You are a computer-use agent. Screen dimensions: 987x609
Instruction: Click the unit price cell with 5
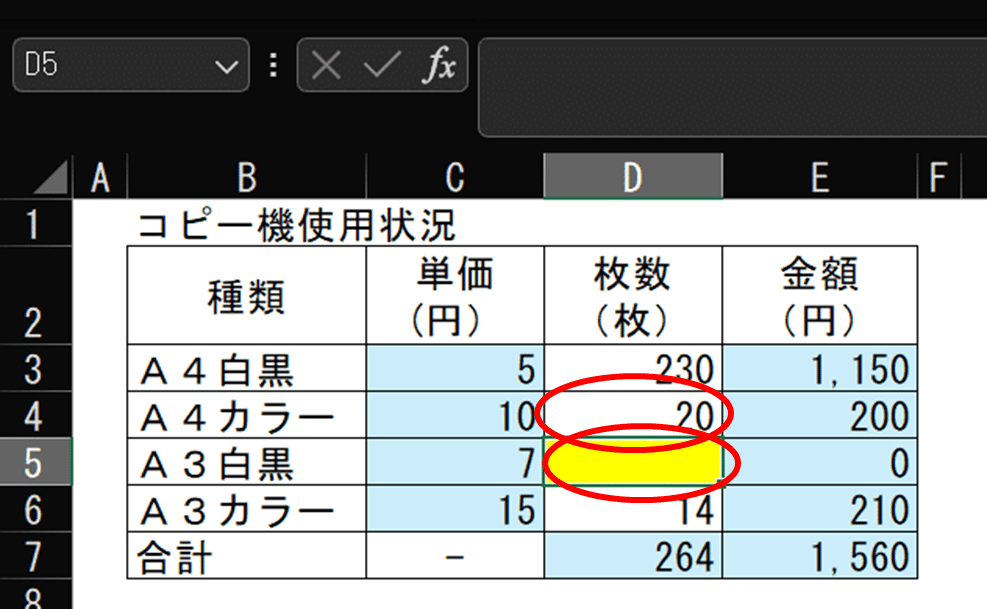(455, 368)
